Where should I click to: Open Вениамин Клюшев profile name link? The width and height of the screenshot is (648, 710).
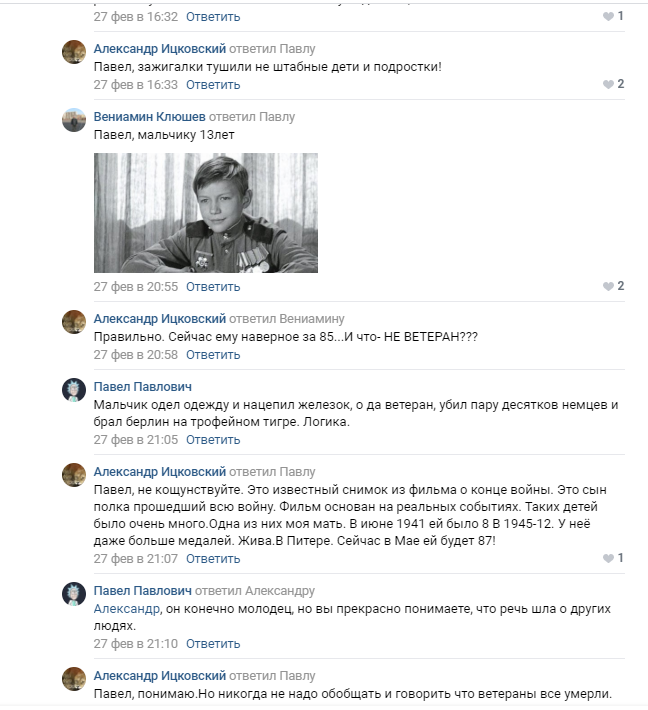tap(149, 117)
